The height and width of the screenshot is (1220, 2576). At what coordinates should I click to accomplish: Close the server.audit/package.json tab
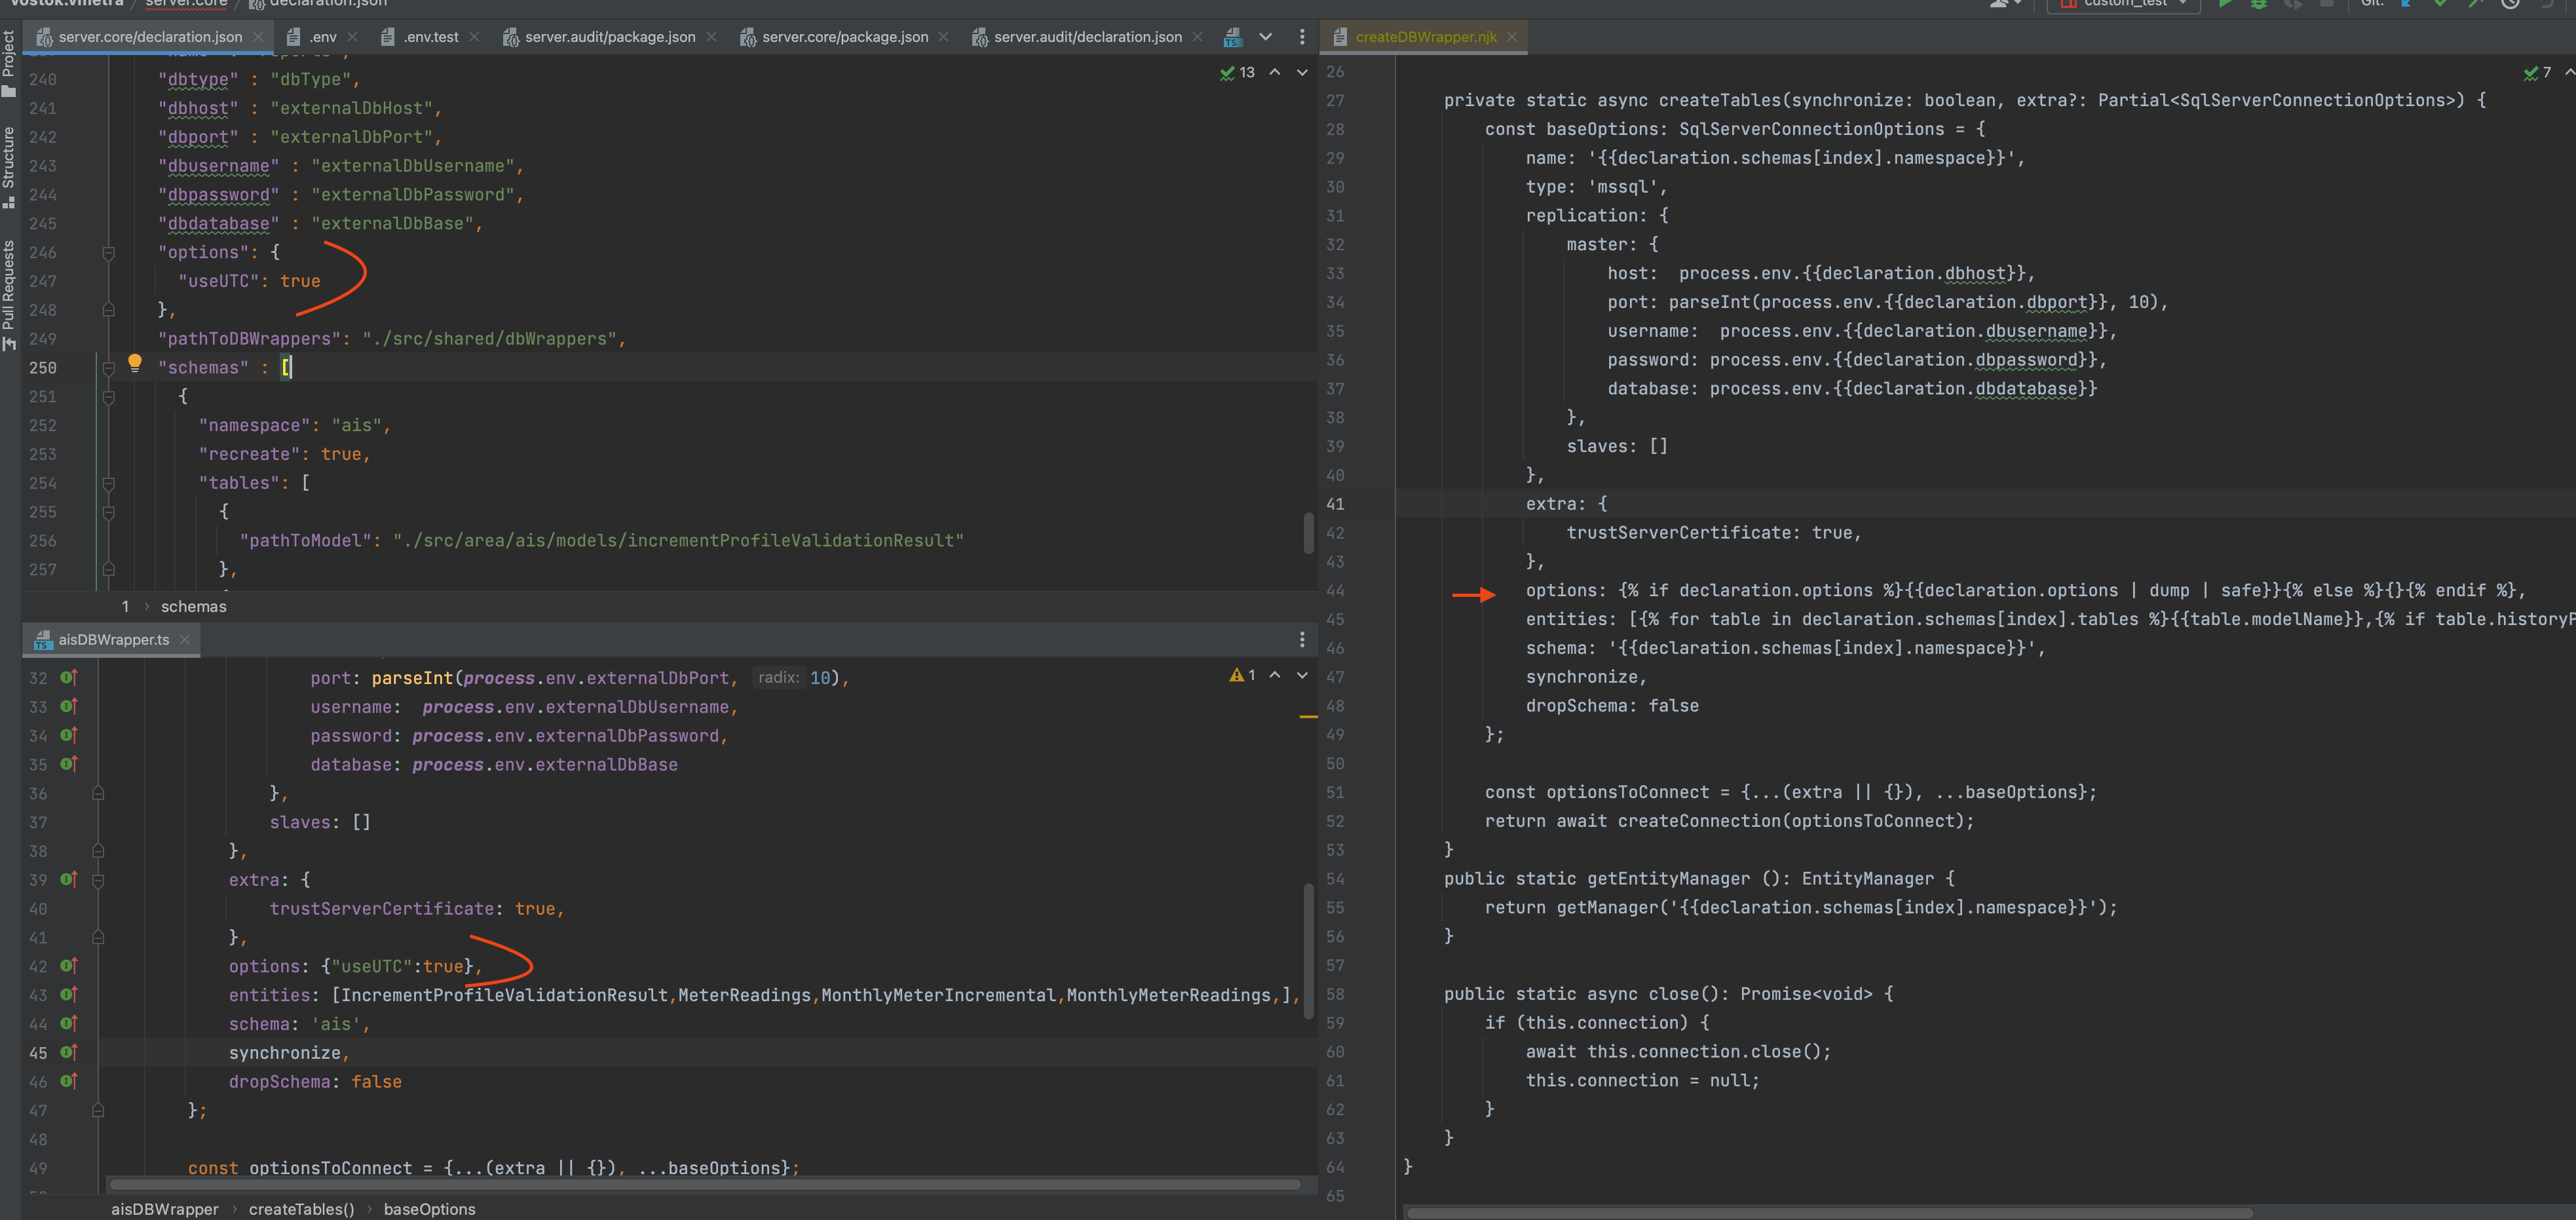pos(711,37)
